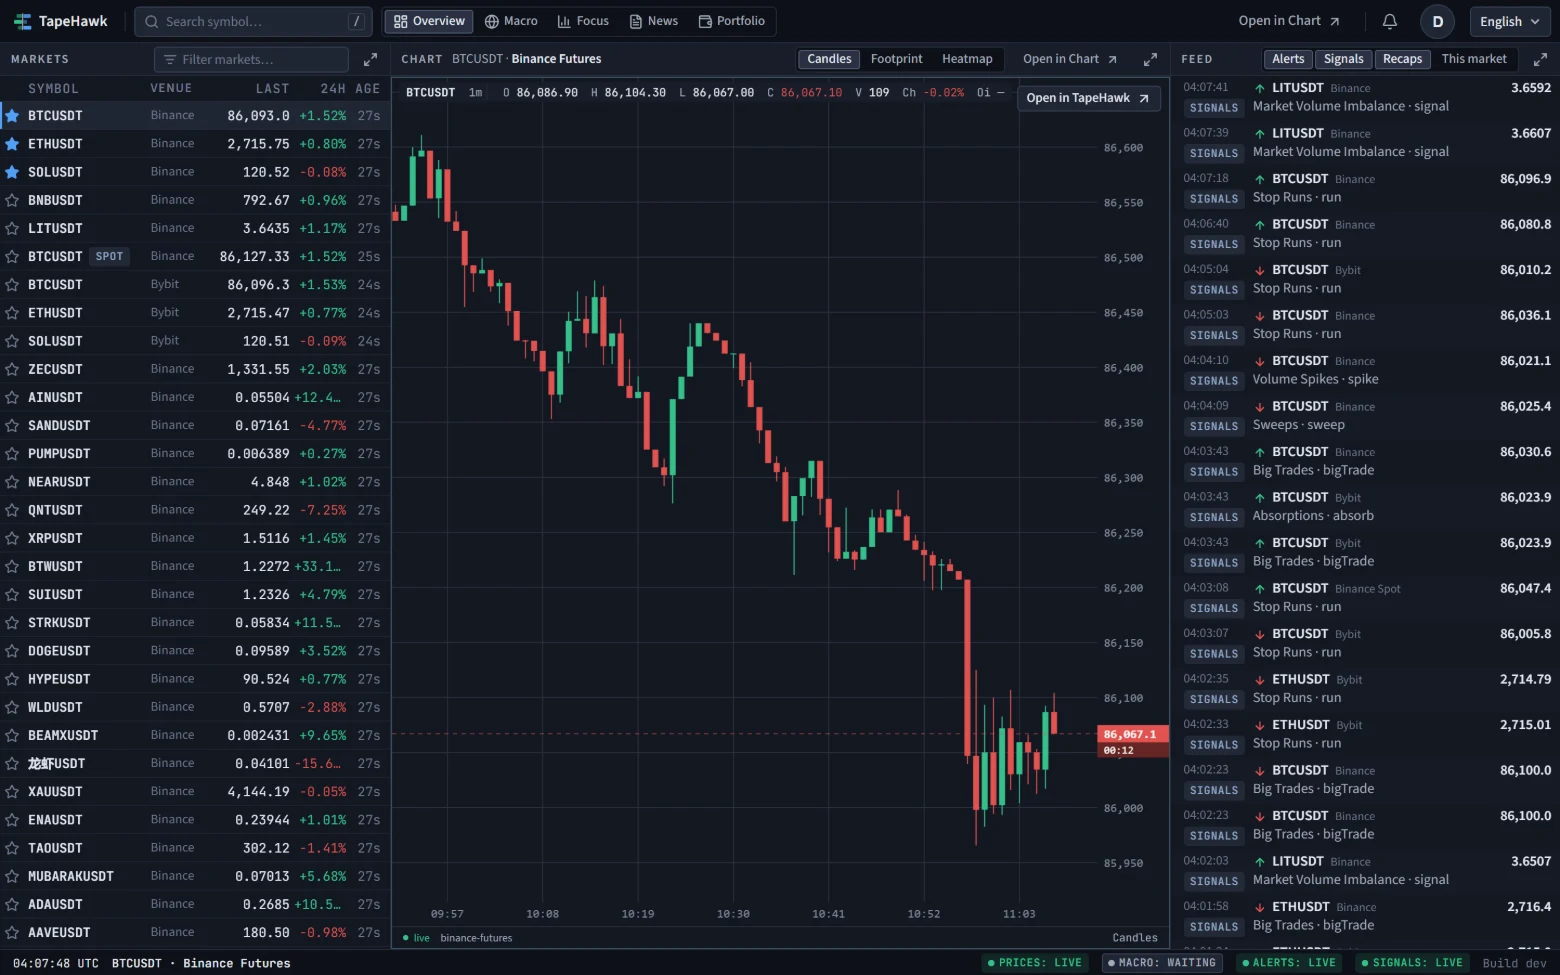Click Open in Chart in the top bar
The width and height of the screenshot is (1560, 975).
pyautogui.click(x=1289, y=21)
